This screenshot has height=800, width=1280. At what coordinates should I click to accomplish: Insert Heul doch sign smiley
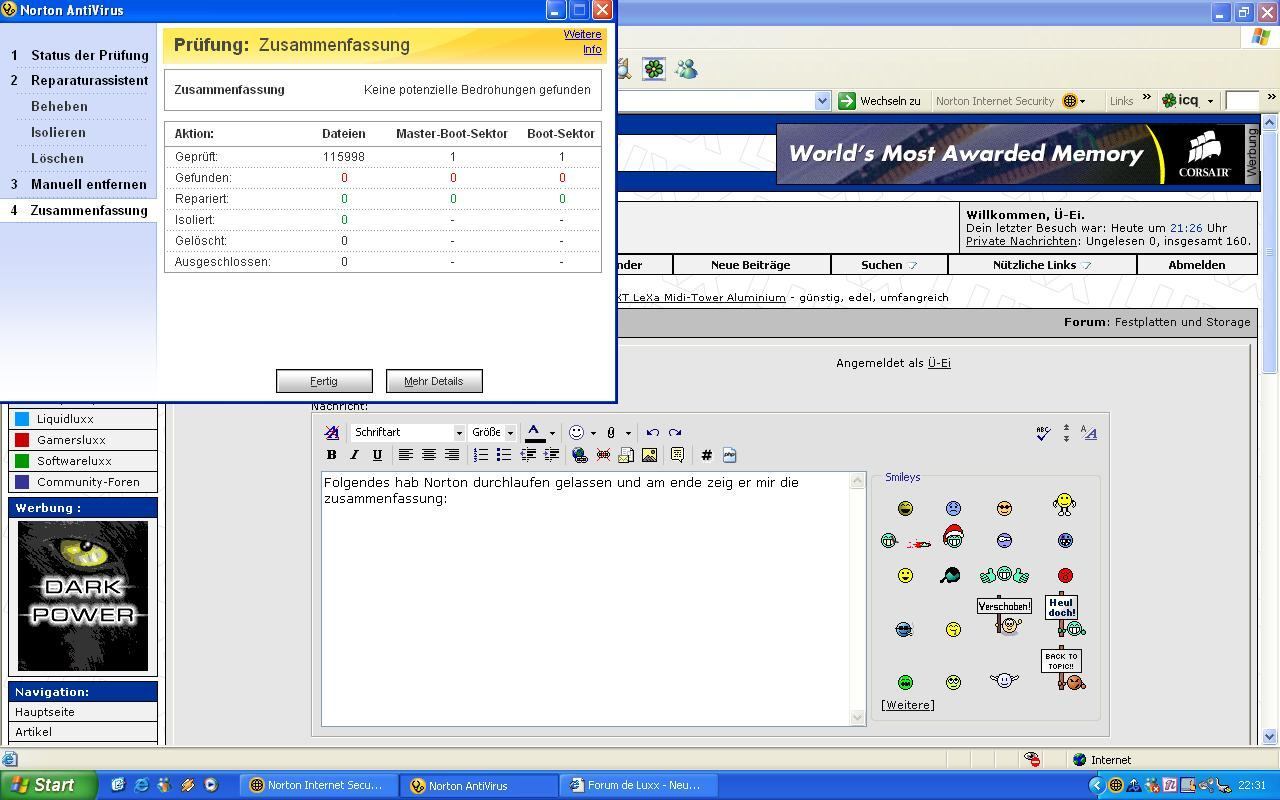point(1064,615)
